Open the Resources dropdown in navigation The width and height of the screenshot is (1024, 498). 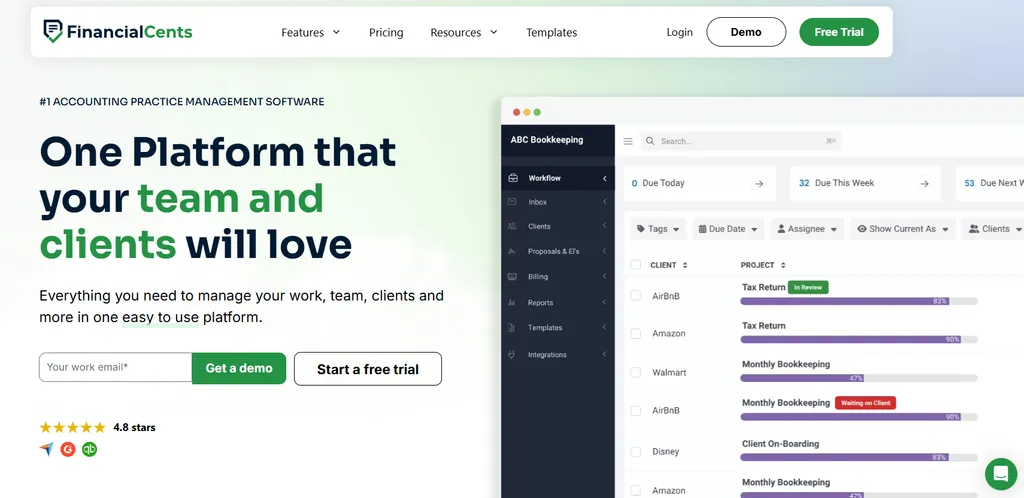(x=464, y=32)
